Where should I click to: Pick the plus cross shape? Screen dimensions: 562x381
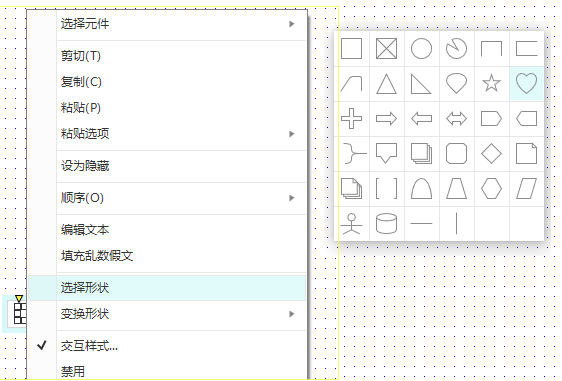click(351, 118)
